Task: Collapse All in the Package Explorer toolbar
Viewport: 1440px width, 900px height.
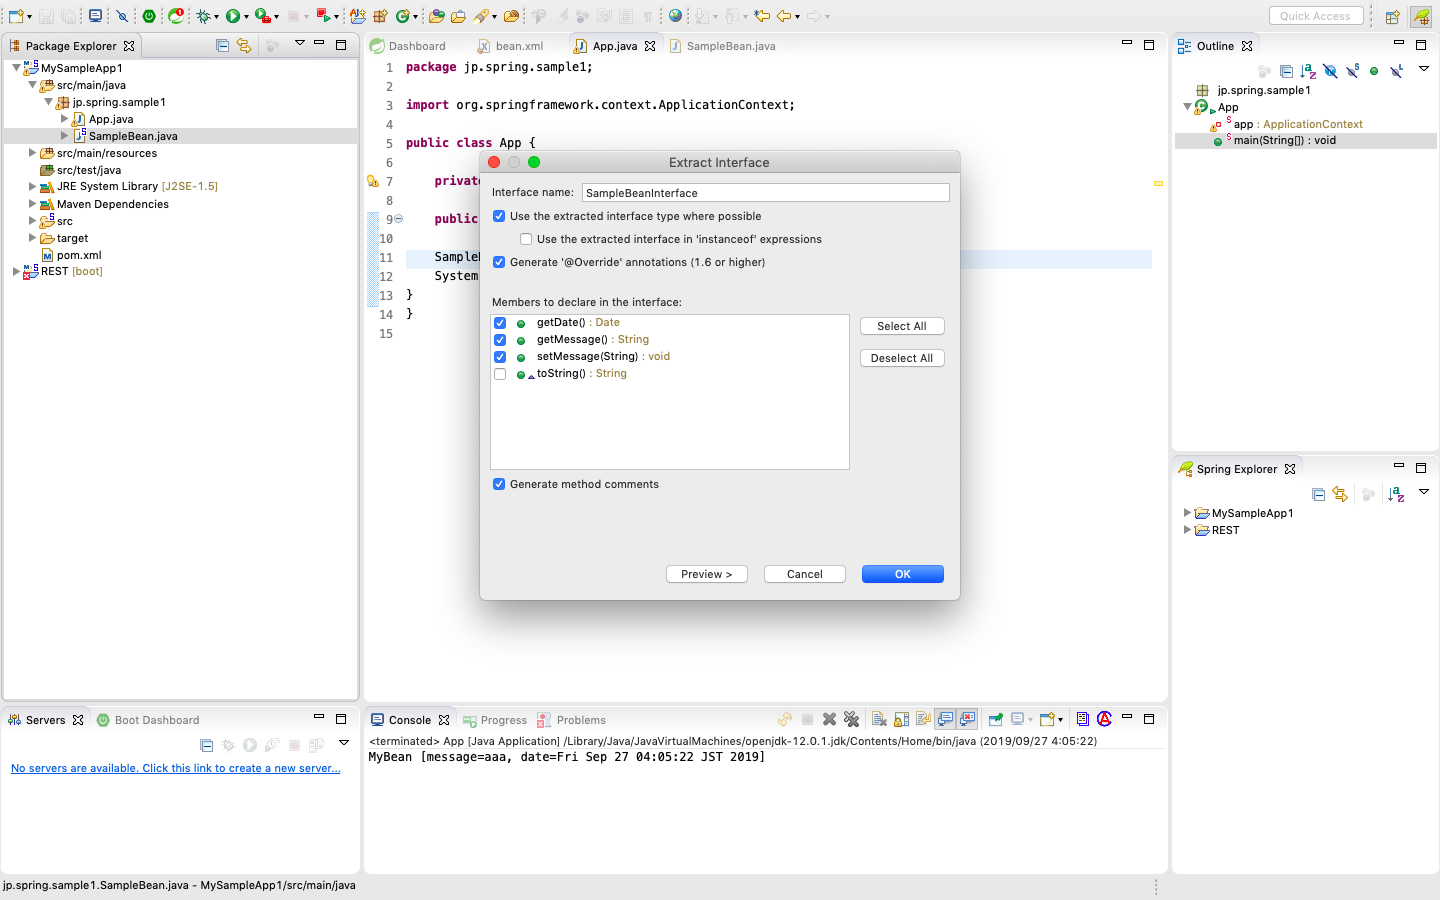Action: click(x=222, y=46)
